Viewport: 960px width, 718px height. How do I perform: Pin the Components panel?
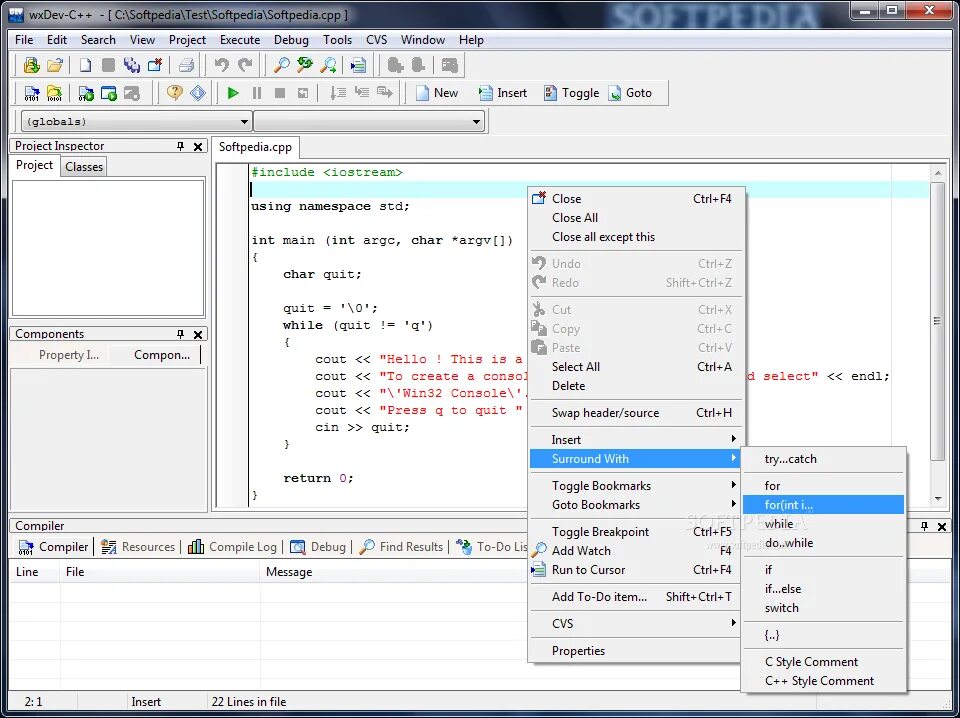[180, 334]
